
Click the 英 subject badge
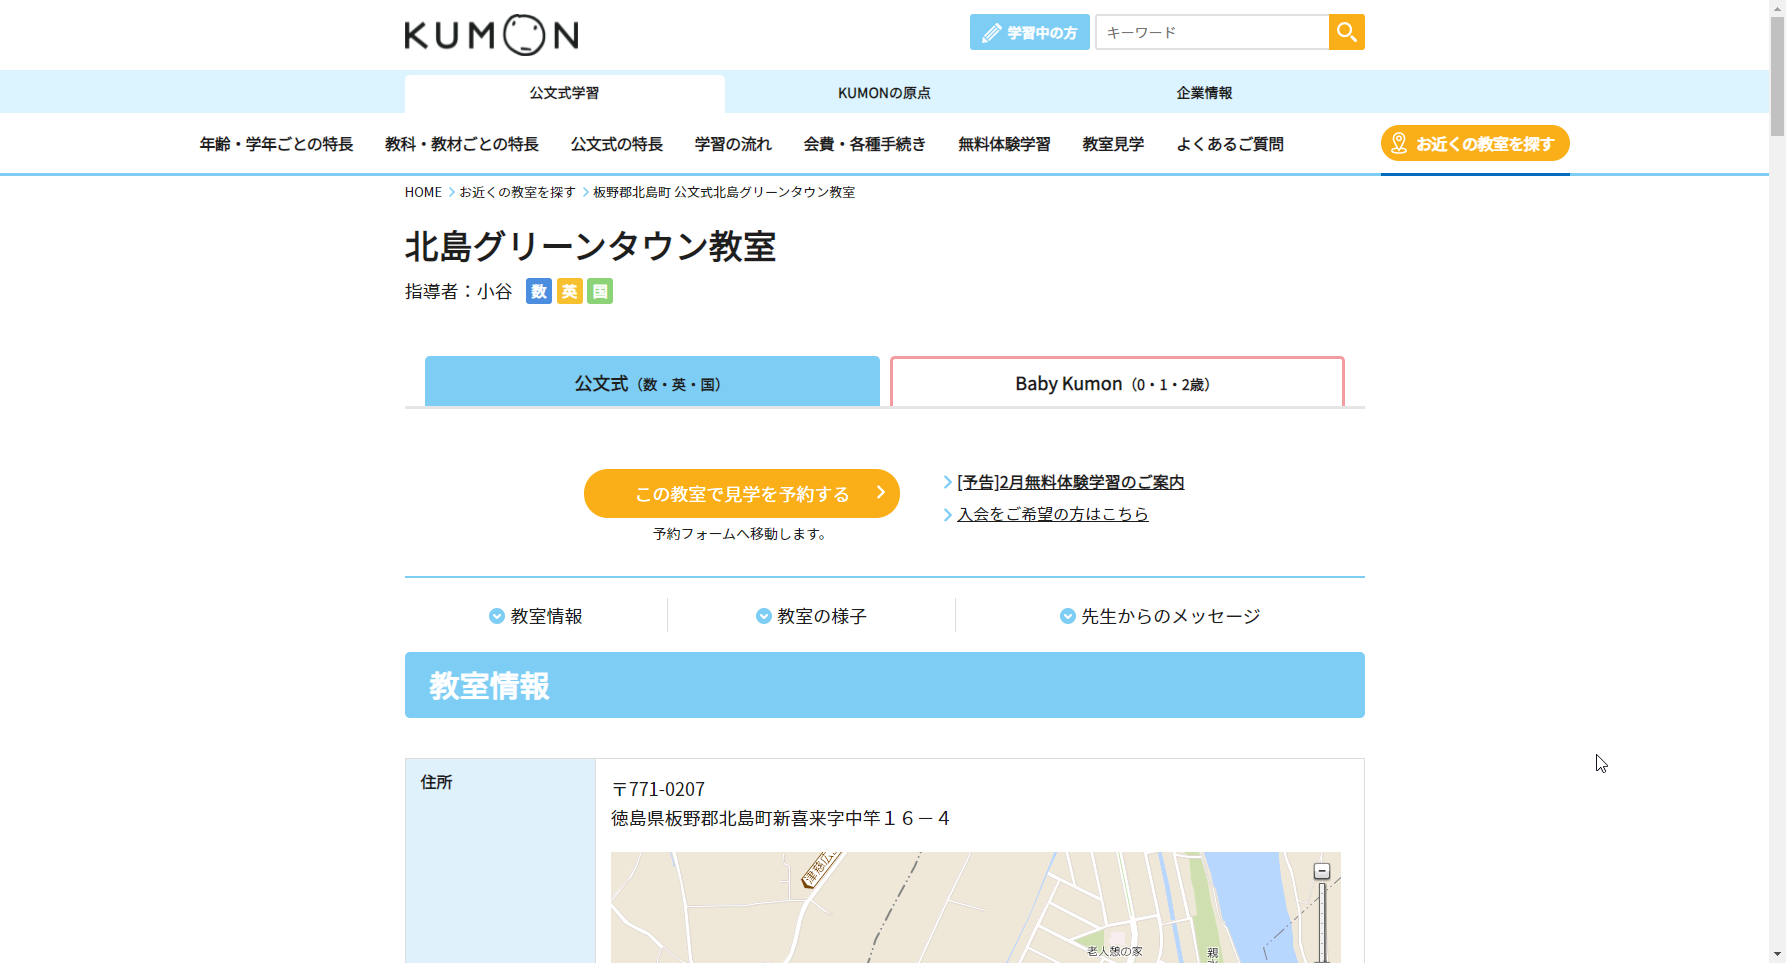pos(570,291)
